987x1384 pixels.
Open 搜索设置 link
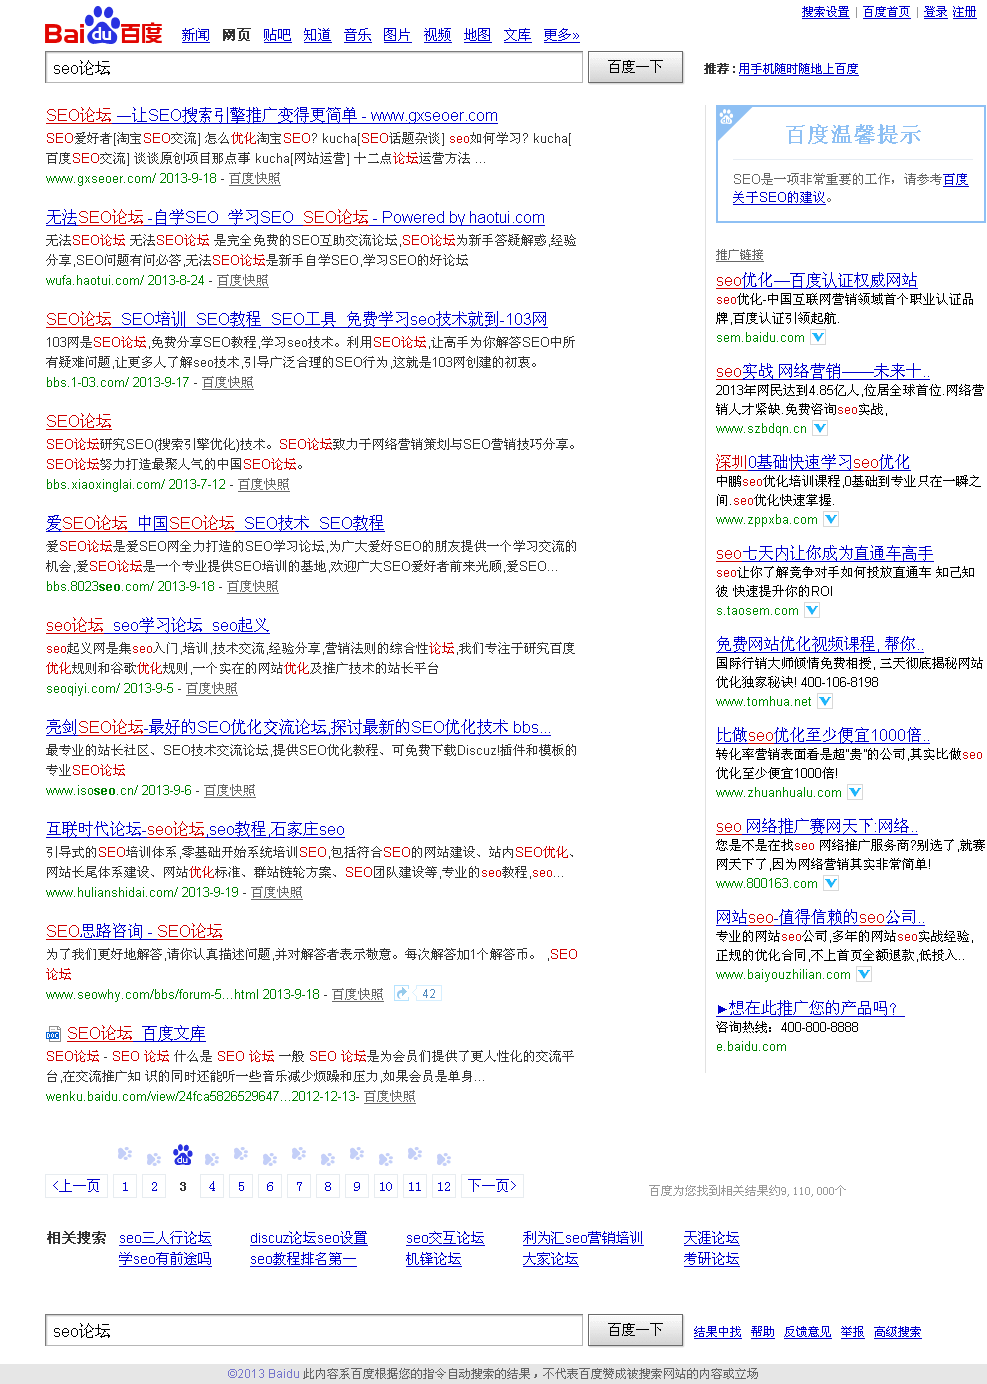(825, 12)
